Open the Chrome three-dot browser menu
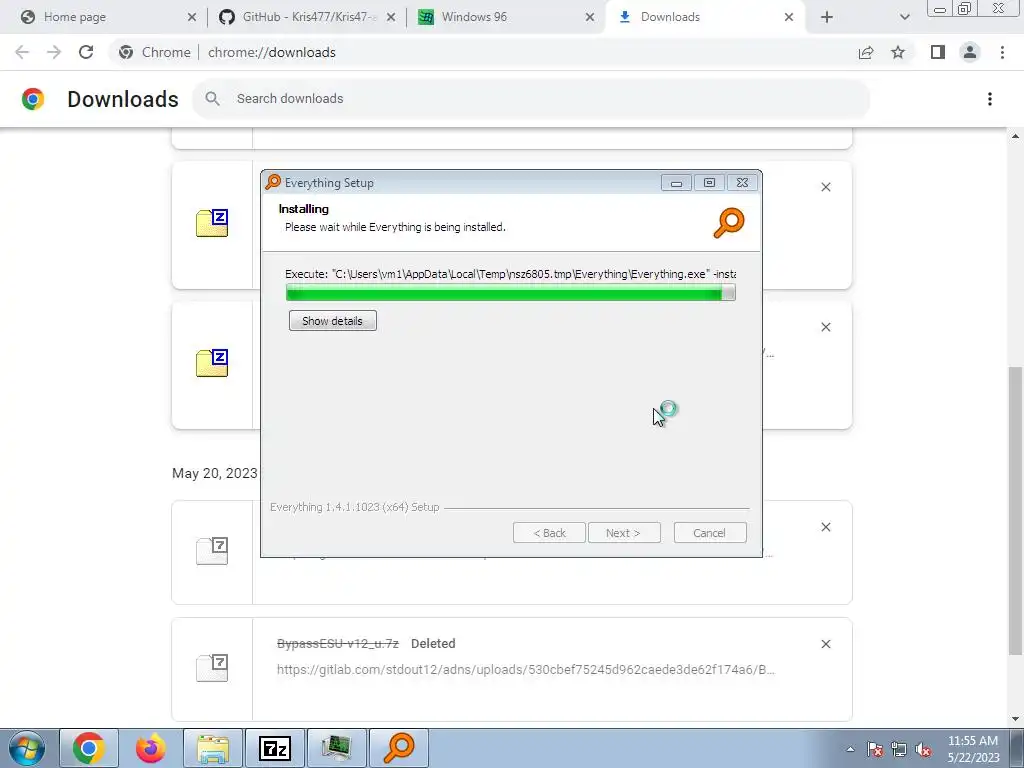The width and height of the screenshot is (1024, 768). coord(1002,52)
